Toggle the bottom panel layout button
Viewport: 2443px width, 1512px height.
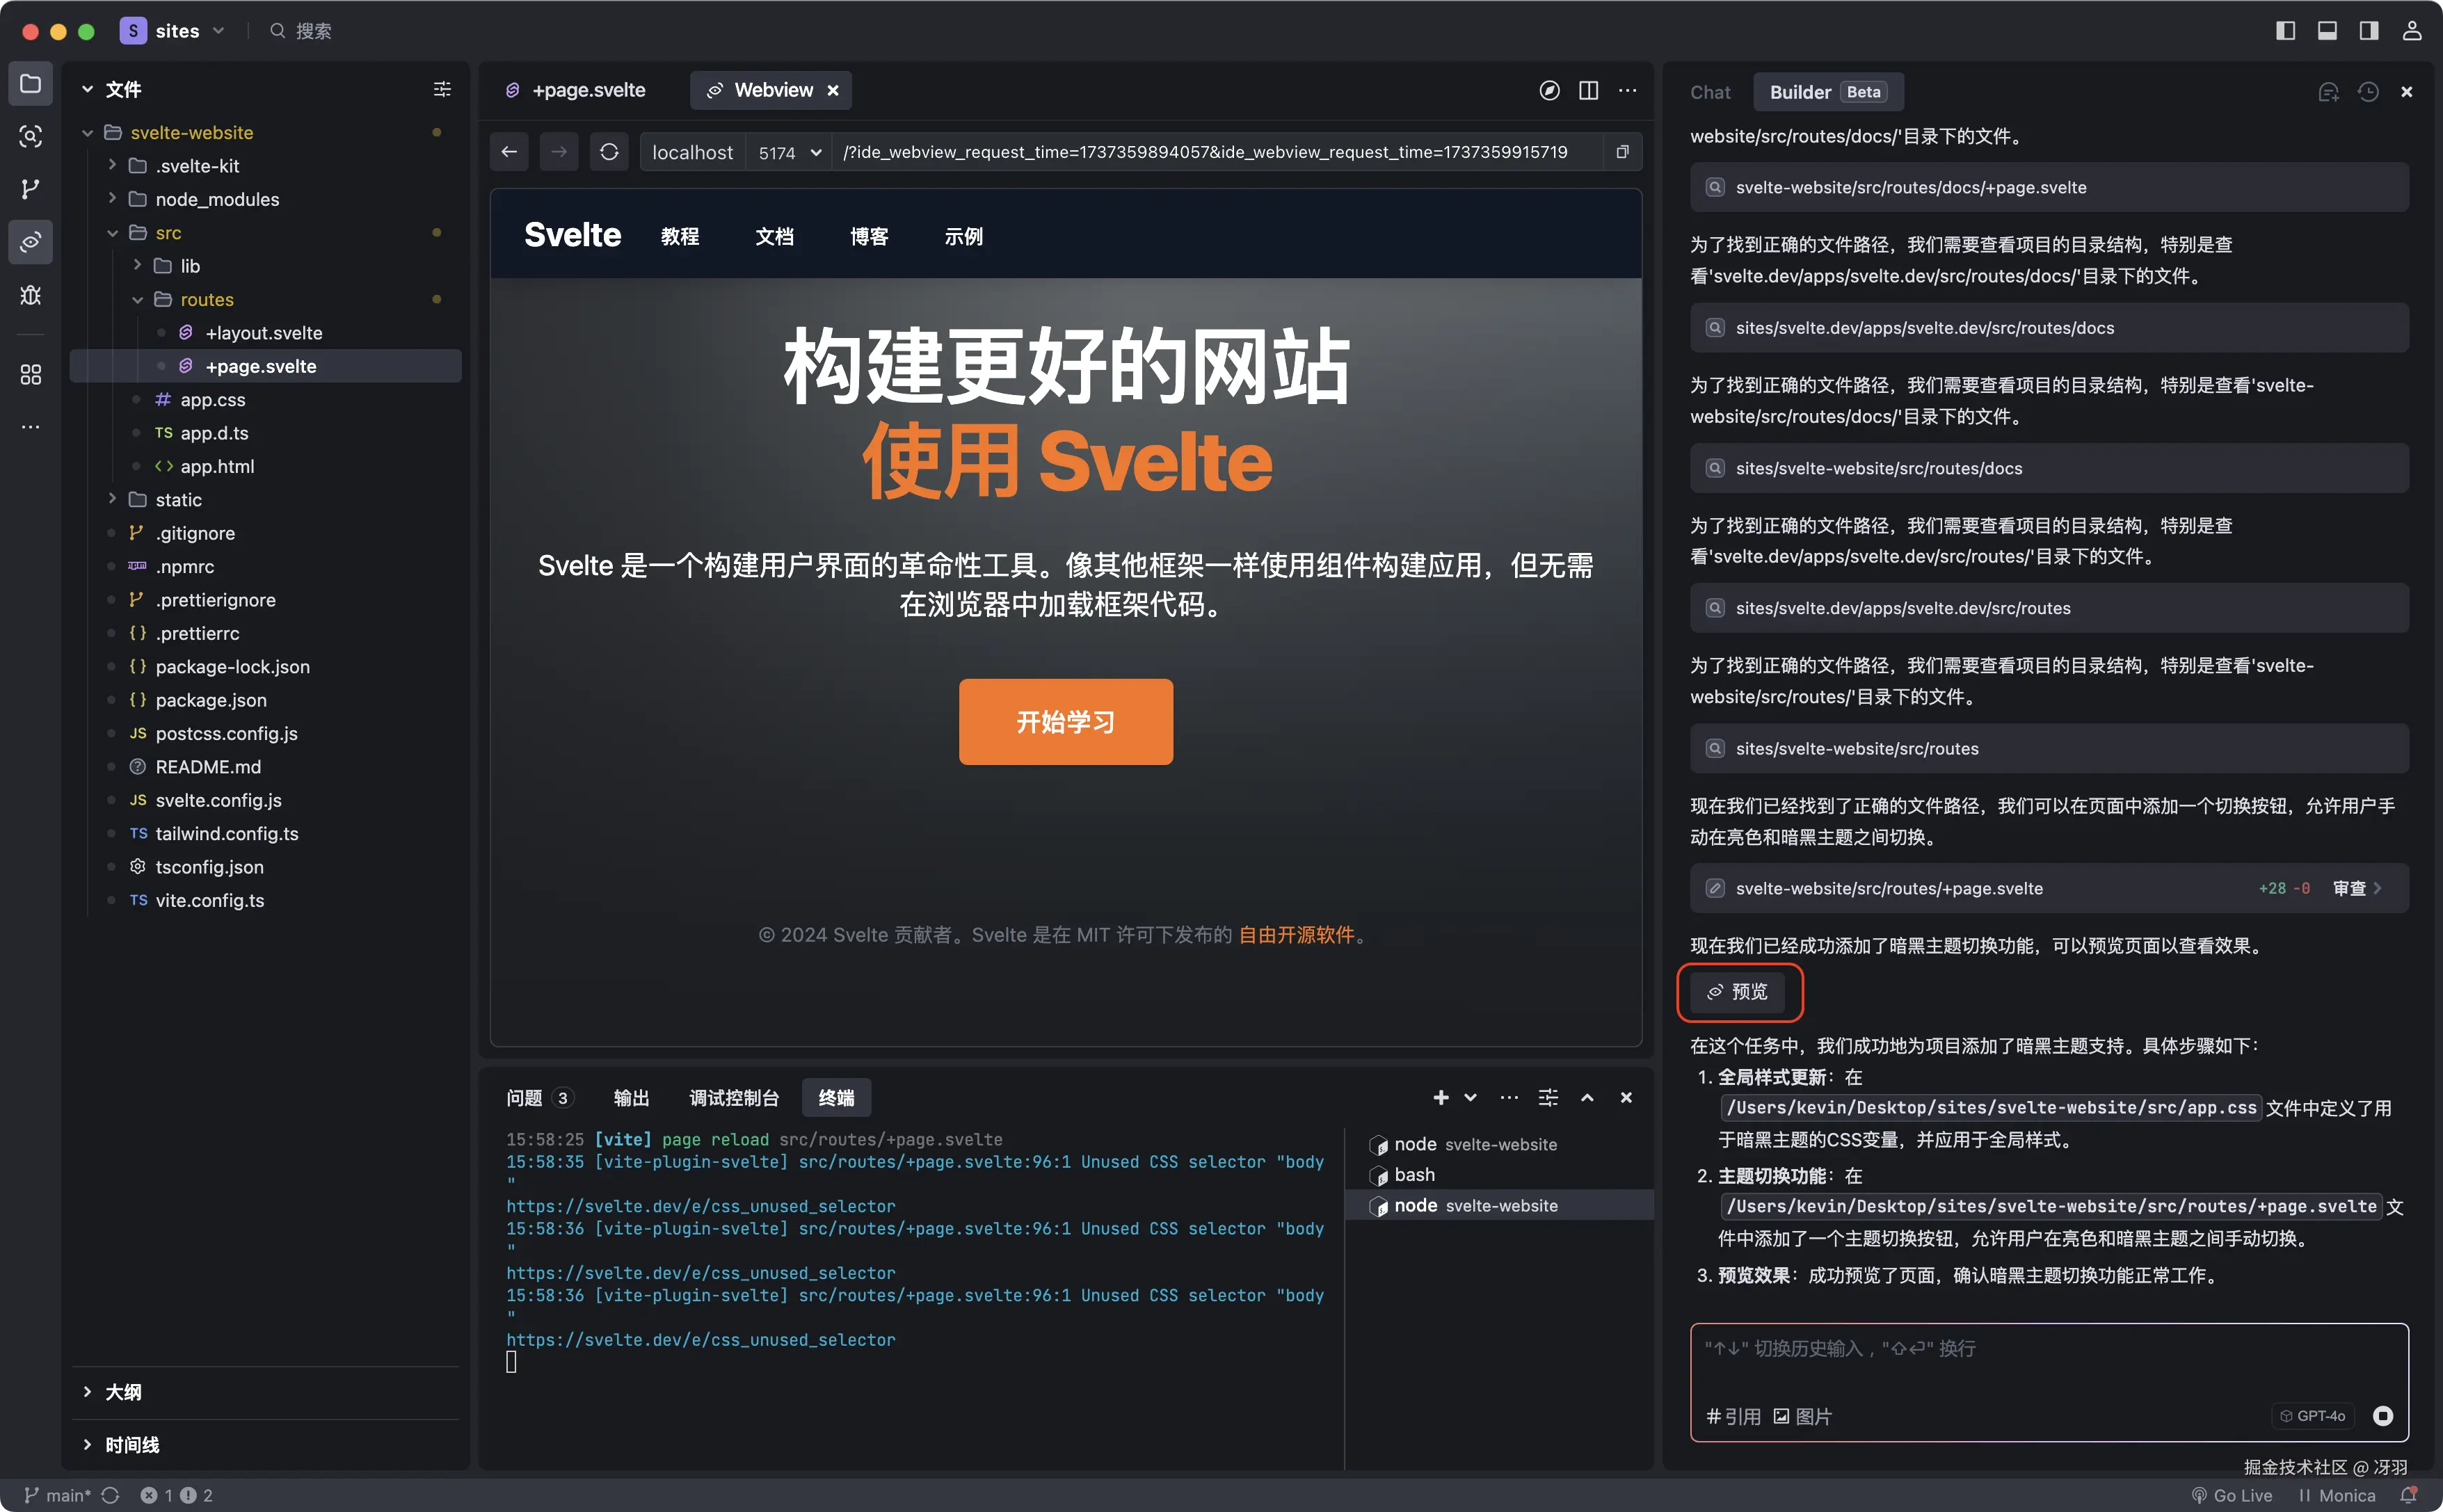[2327, 31]
